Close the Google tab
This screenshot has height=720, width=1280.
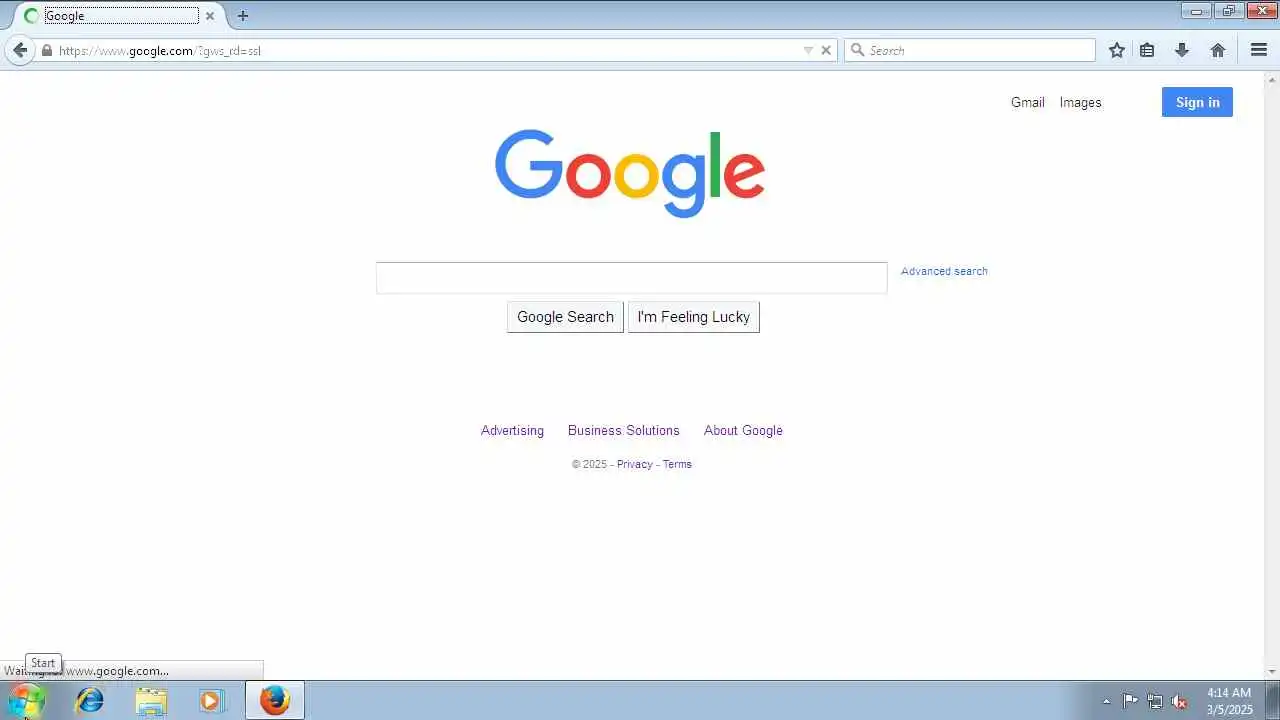tap(210, 16)
